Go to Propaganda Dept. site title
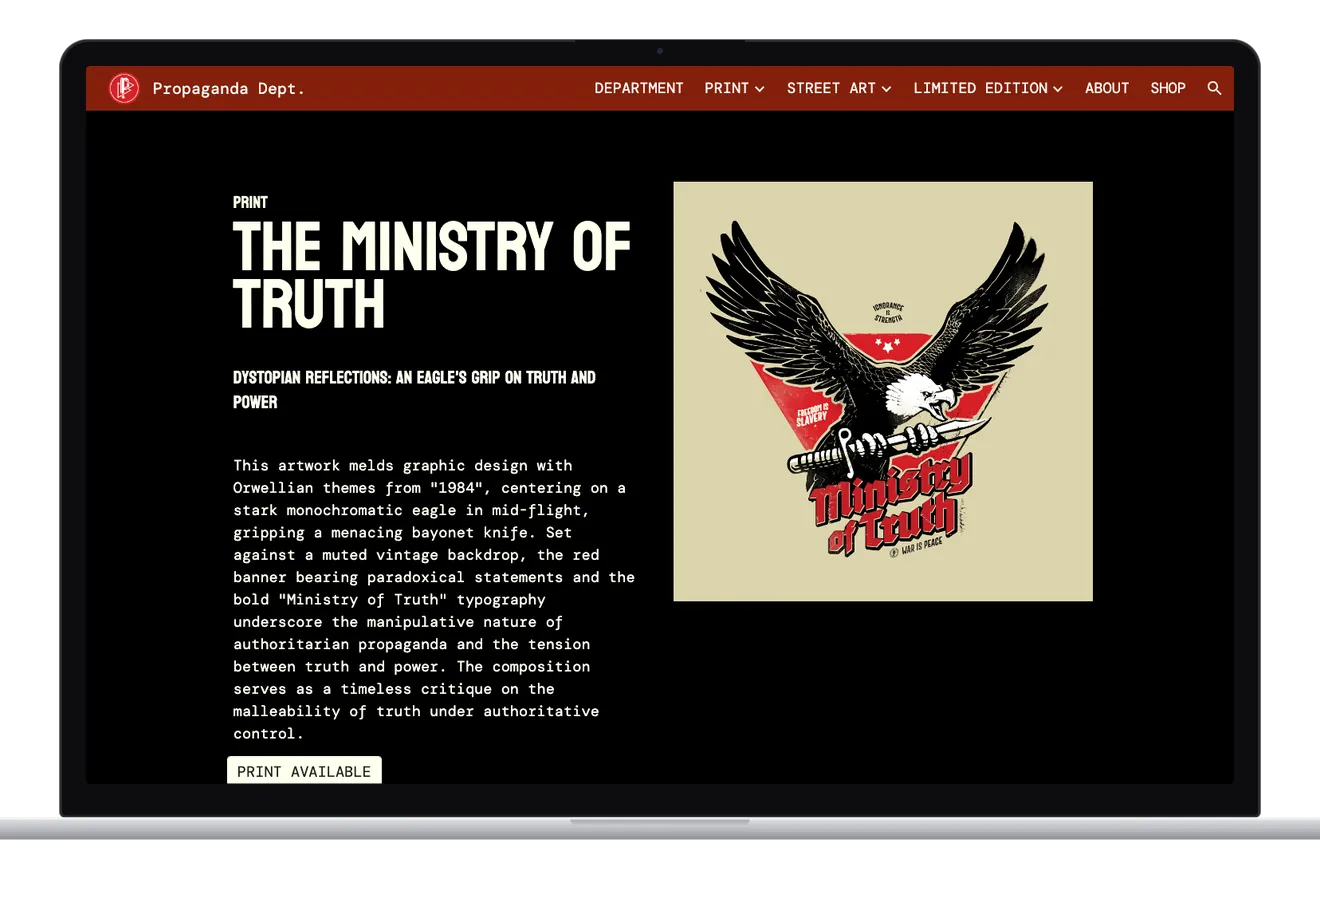This screenshot has width=1320, height=900. [228, 89]
